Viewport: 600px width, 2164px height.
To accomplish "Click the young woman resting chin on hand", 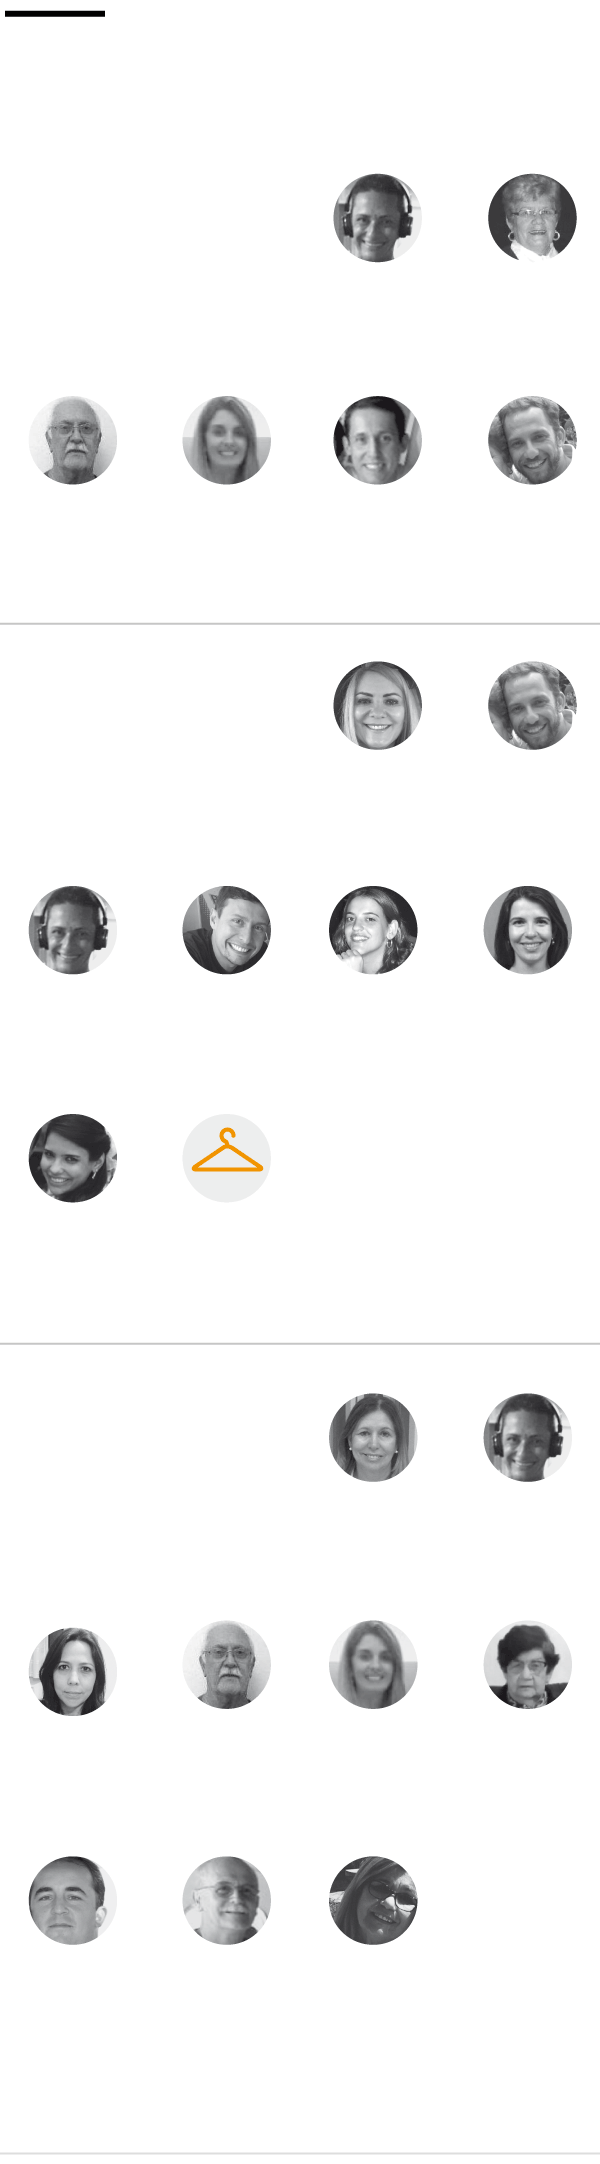I will click(x=373, y=930).
